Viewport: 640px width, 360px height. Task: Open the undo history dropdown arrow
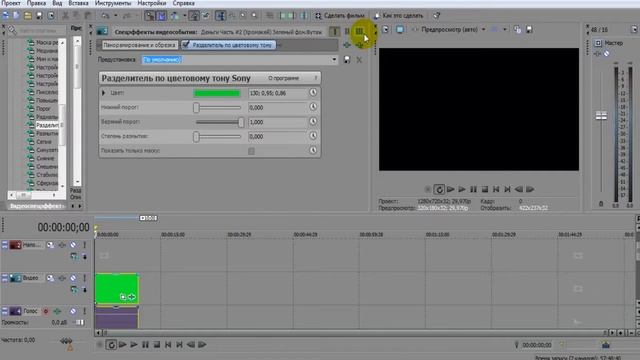tap(116, 16)
